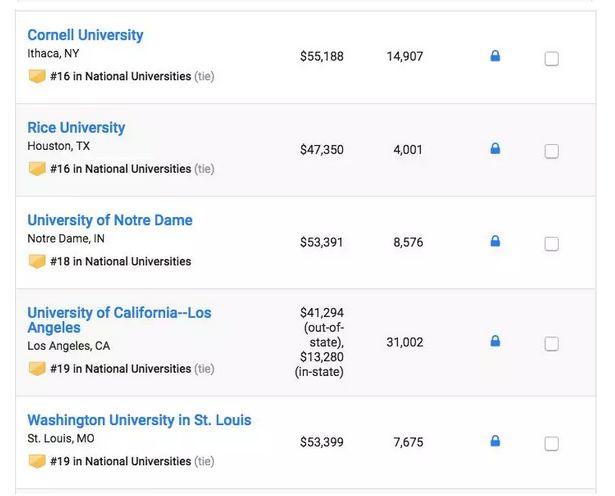
Task: Click UCLA's gold ranking badge icon
Action: point(37,368)
